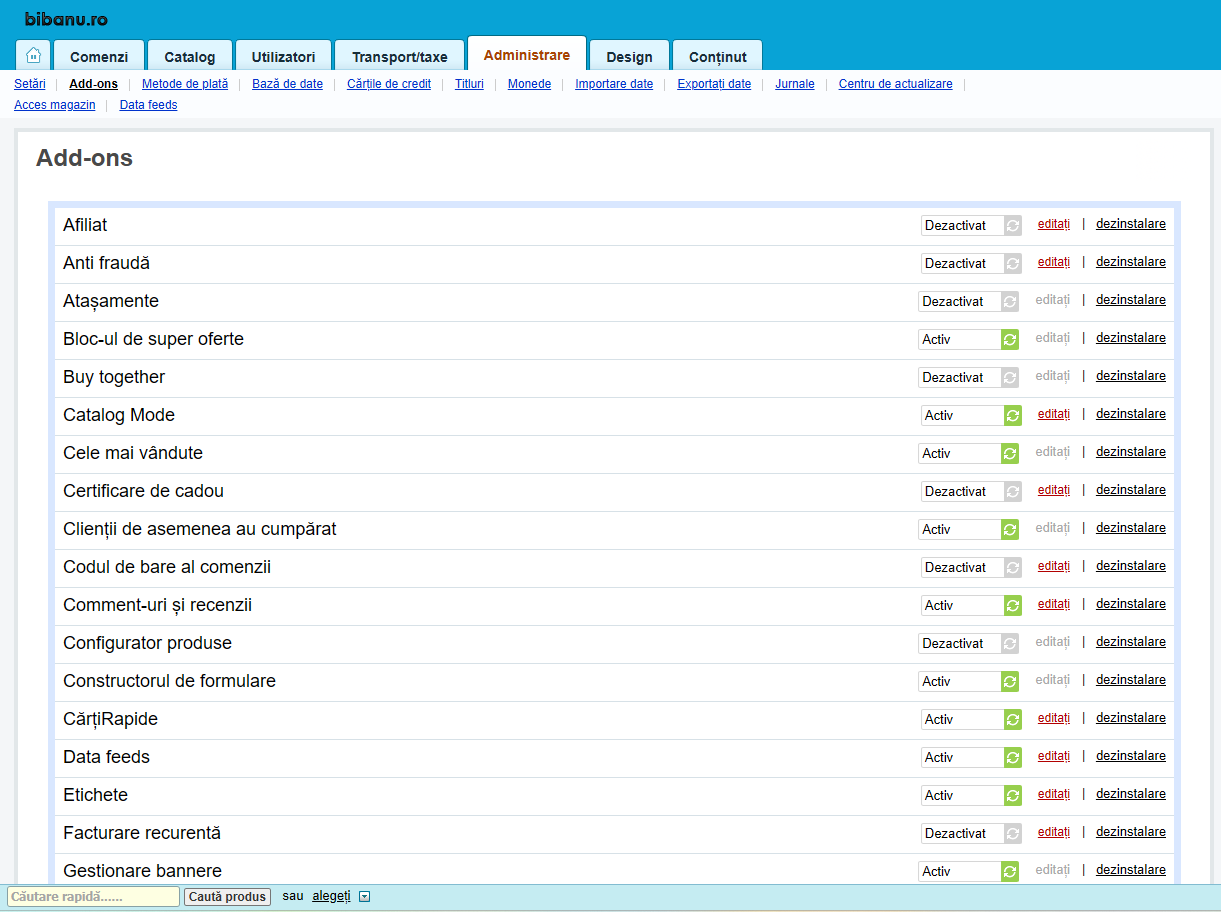Image resolution: width=1221 pixels, height=912 pixels.
Task: Switch to the Design tab
Action: 629,56
